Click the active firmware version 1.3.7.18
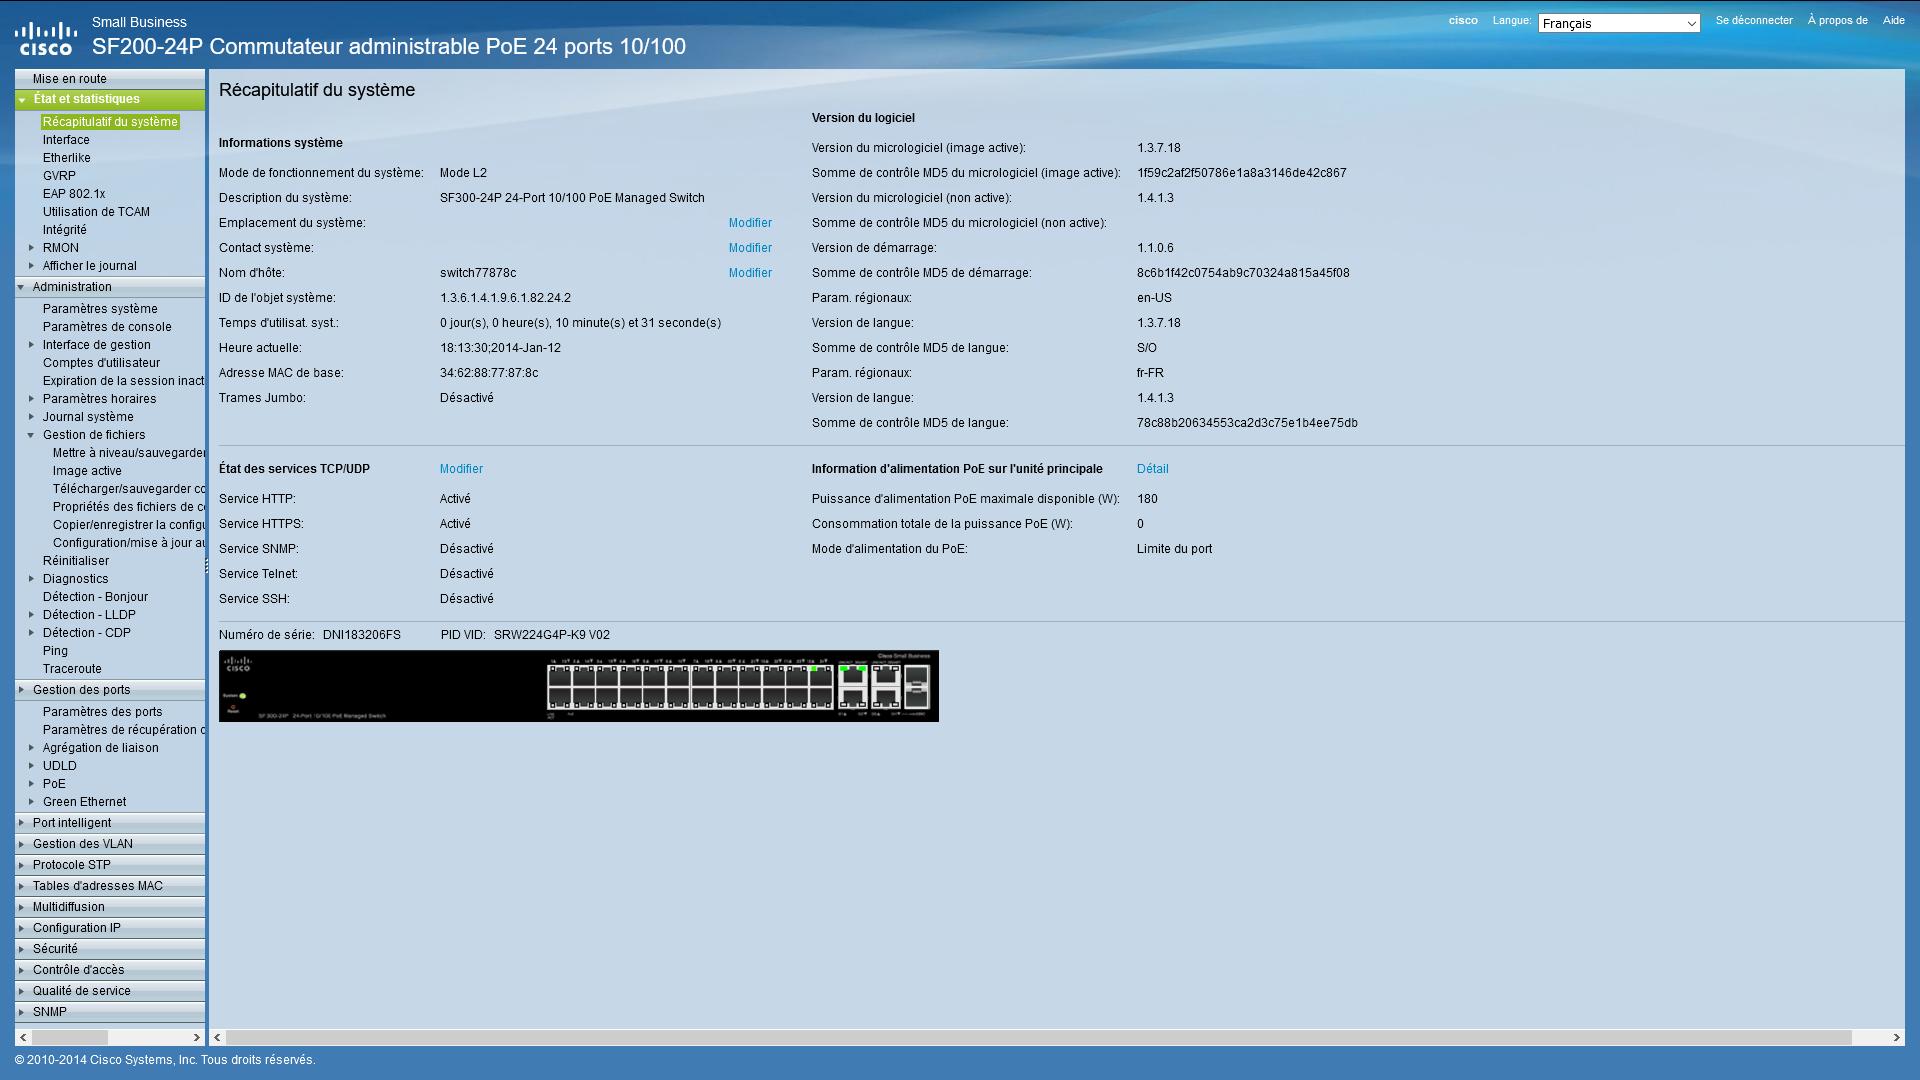 [x=1159, y=148]
